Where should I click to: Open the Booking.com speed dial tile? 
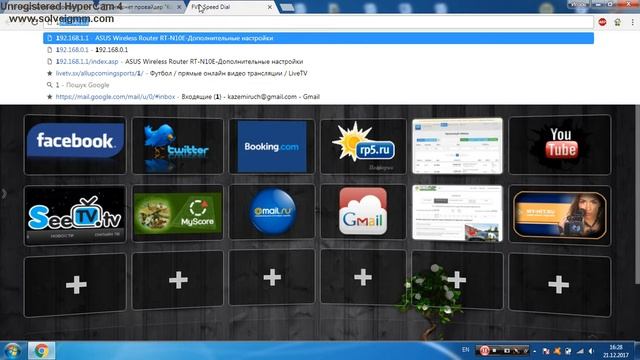pyautogui.click(x=272, y=146)
